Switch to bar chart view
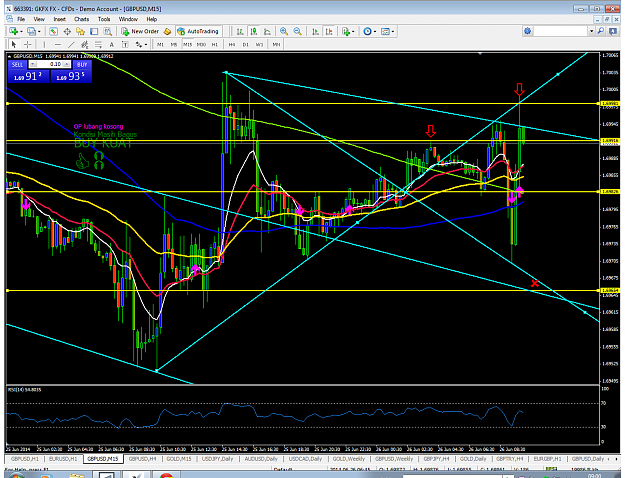 pos(240,31)
